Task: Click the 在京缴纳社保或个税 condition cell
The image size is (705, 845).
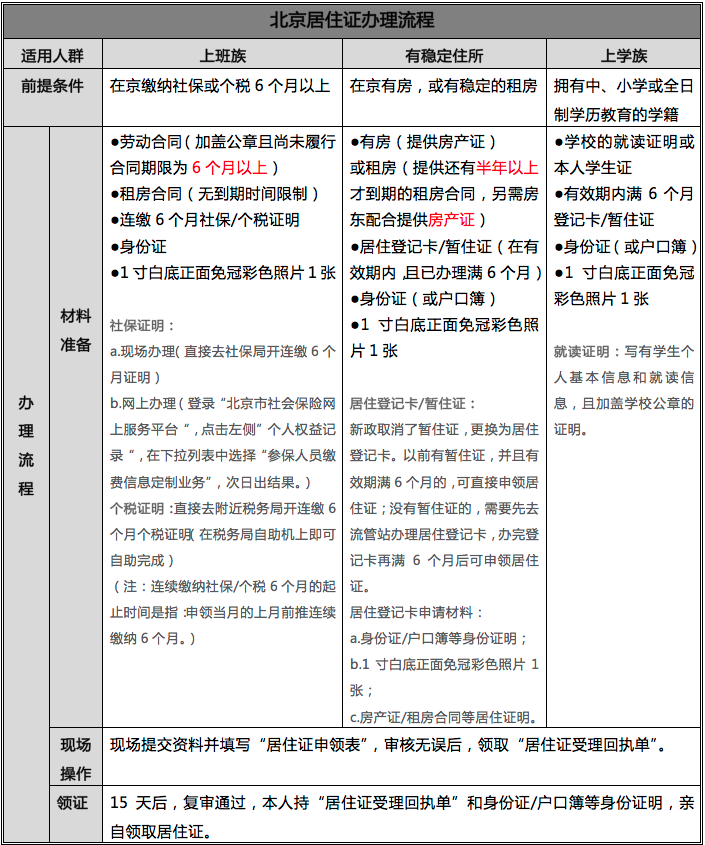Action: pos(221,86)
